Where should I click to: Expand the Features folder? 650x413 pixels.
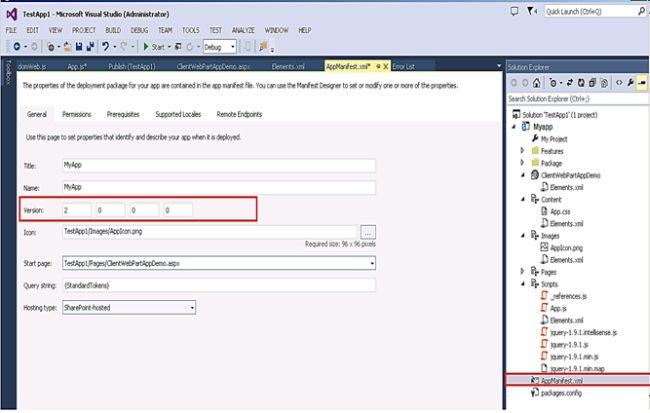coord(522,151)
